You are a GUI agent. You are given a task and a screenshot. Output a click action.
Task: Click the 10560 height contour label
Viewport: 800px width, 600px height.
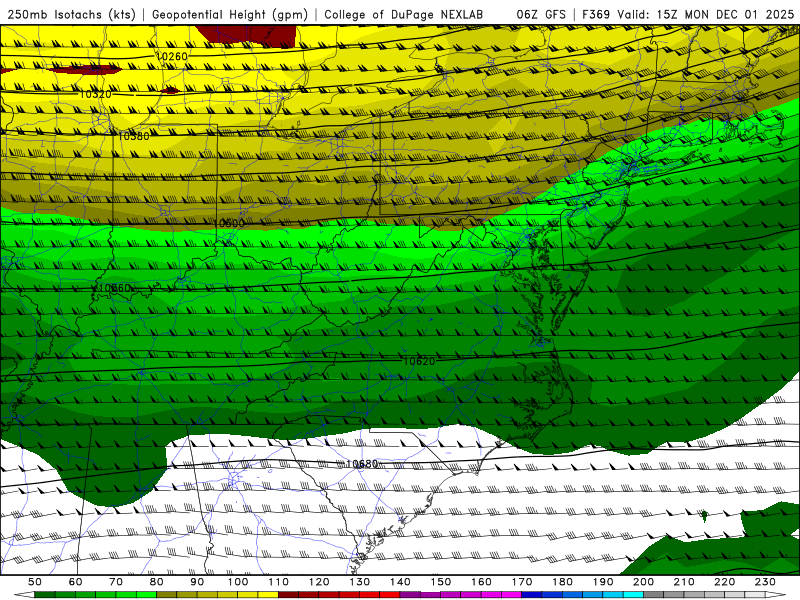[x=115, y=288]
